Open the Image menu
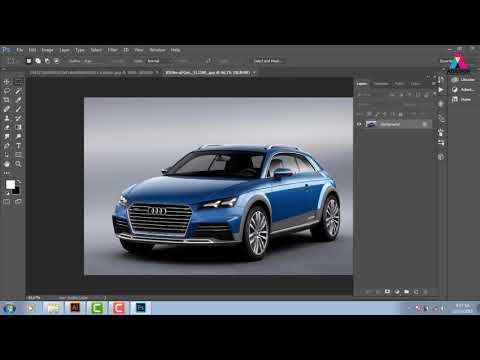The width and height of the screenshot is (480, 360). 47,50
